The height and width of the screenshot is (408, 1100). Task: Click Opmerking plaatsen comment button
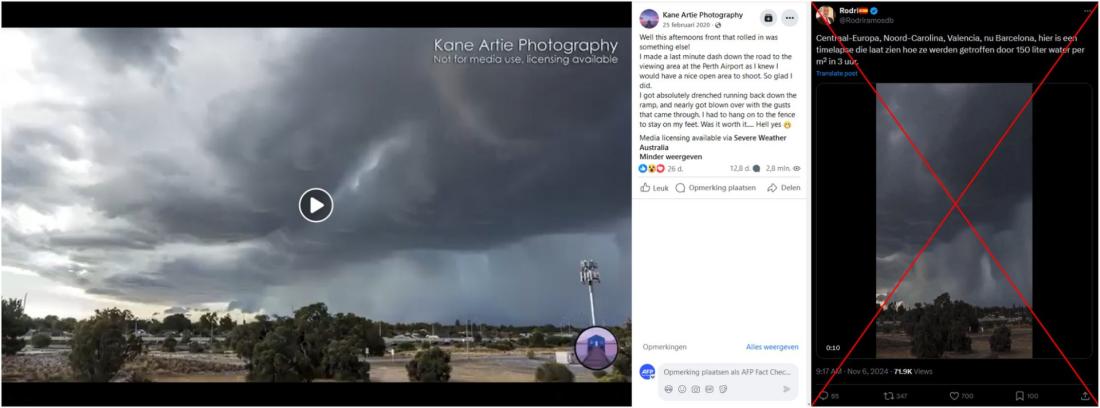pyautogui.click(x=716, y=188)
